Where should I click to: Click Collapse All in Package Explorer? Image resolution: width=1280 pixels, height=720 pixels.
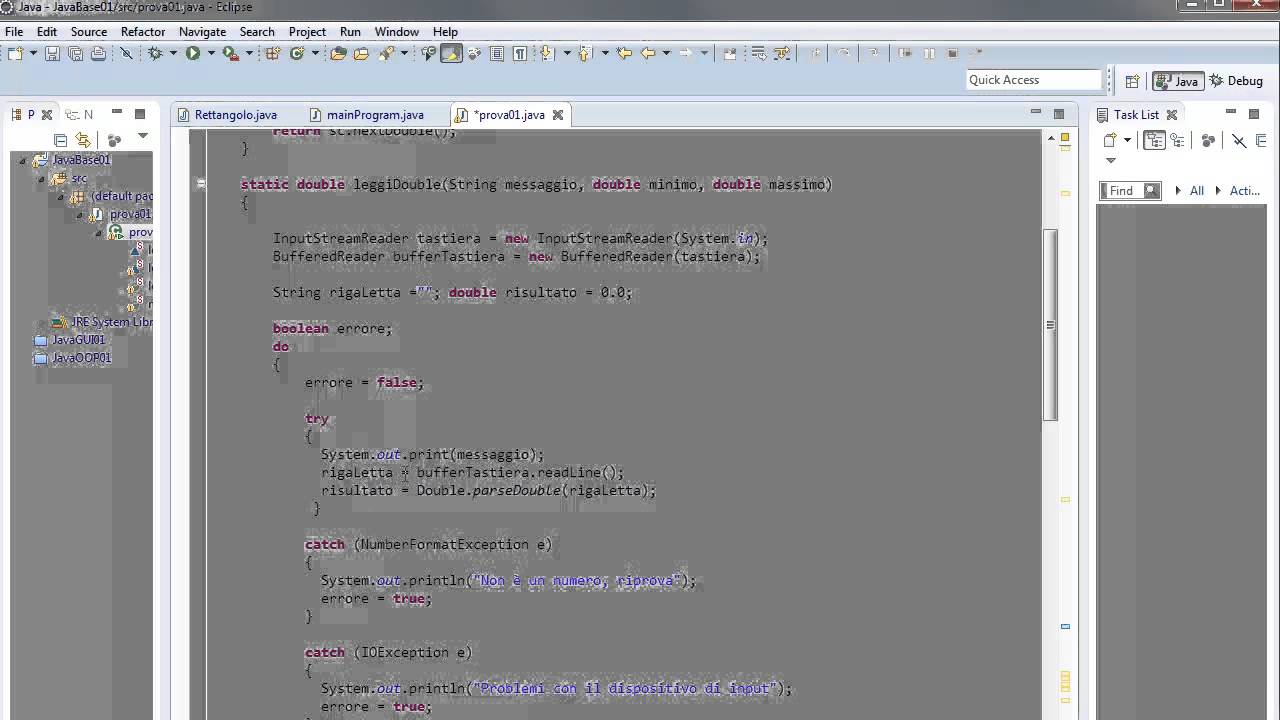[61, 140]
